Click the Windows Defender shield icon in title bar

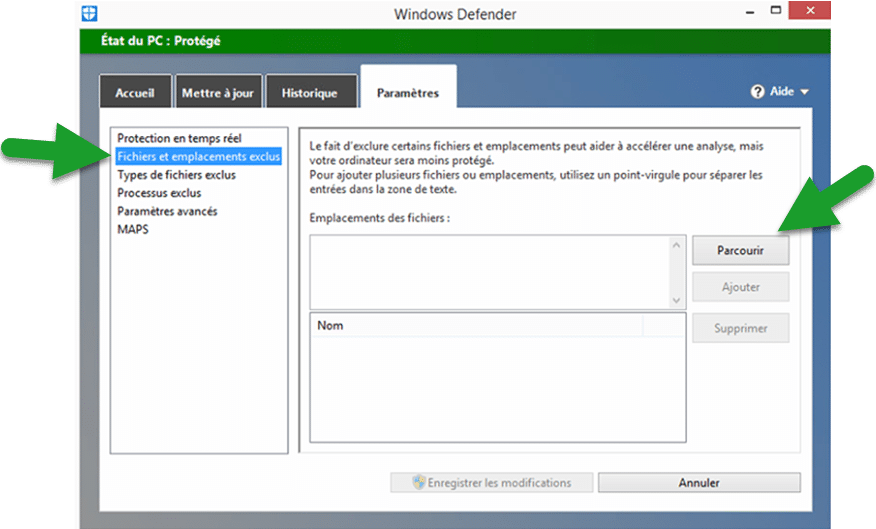coord(89,13)
